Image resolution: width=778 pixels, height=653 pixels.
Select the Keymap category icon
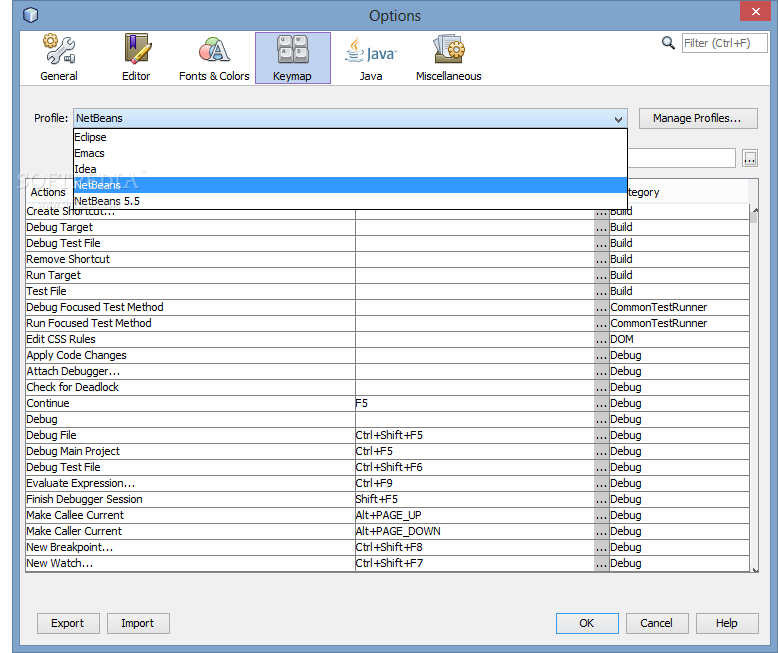coord(293,58)
